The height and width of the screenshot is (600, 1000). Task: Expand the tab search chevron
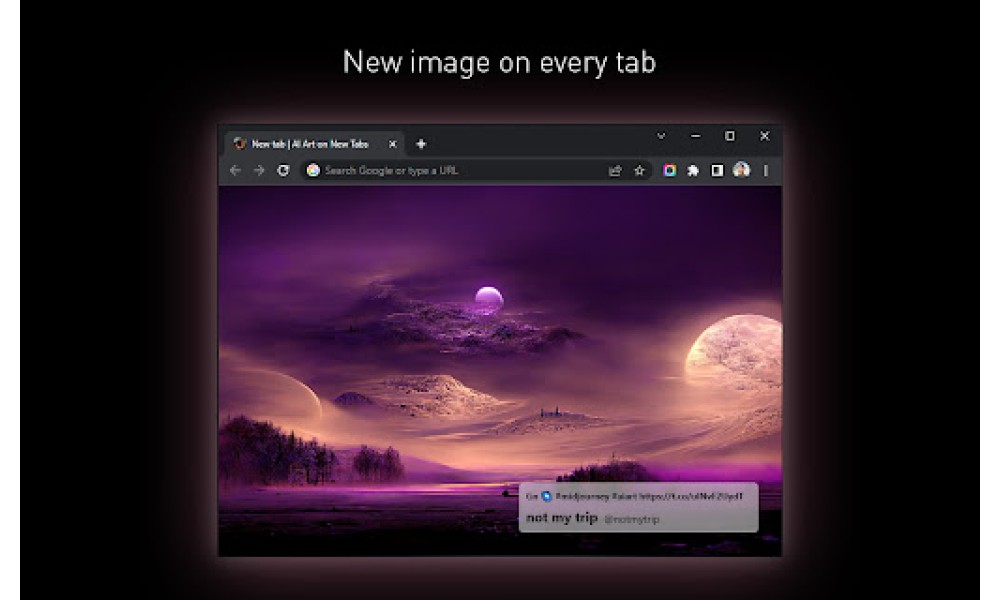[661, 136]
